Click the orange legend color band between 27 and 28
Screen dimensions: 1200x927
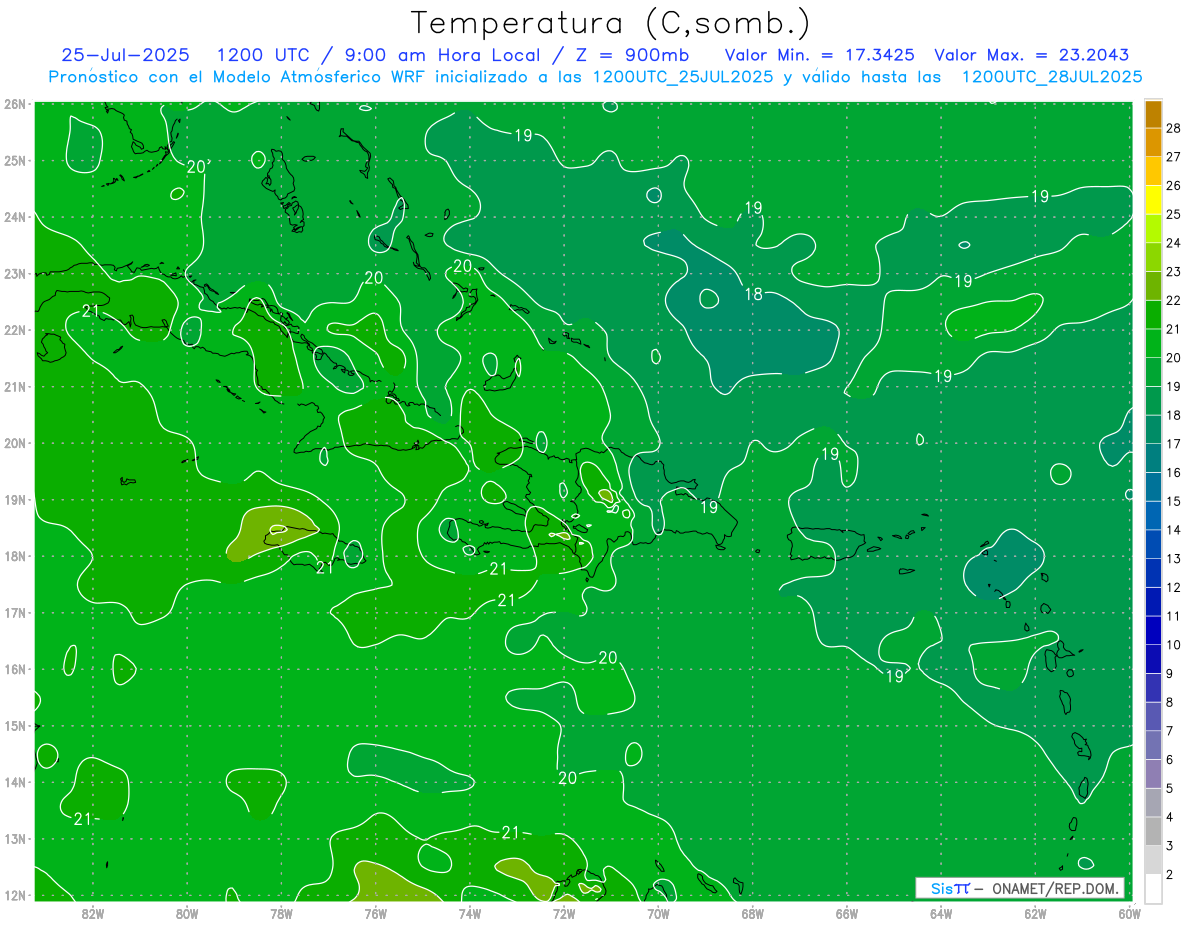click(1153, 142)
